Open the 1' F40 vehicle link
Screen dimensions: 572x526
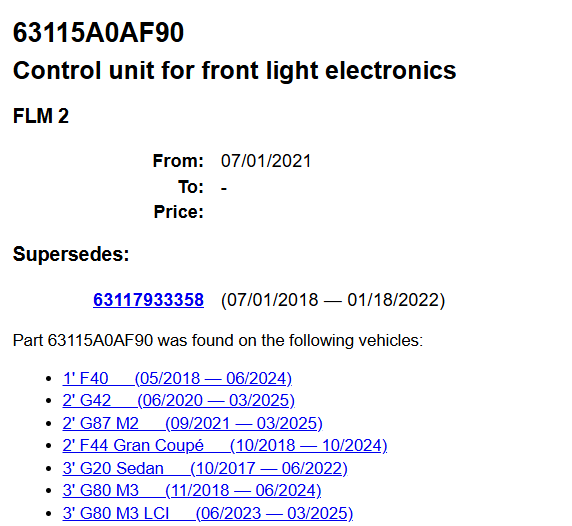click(x=177, y=378)
